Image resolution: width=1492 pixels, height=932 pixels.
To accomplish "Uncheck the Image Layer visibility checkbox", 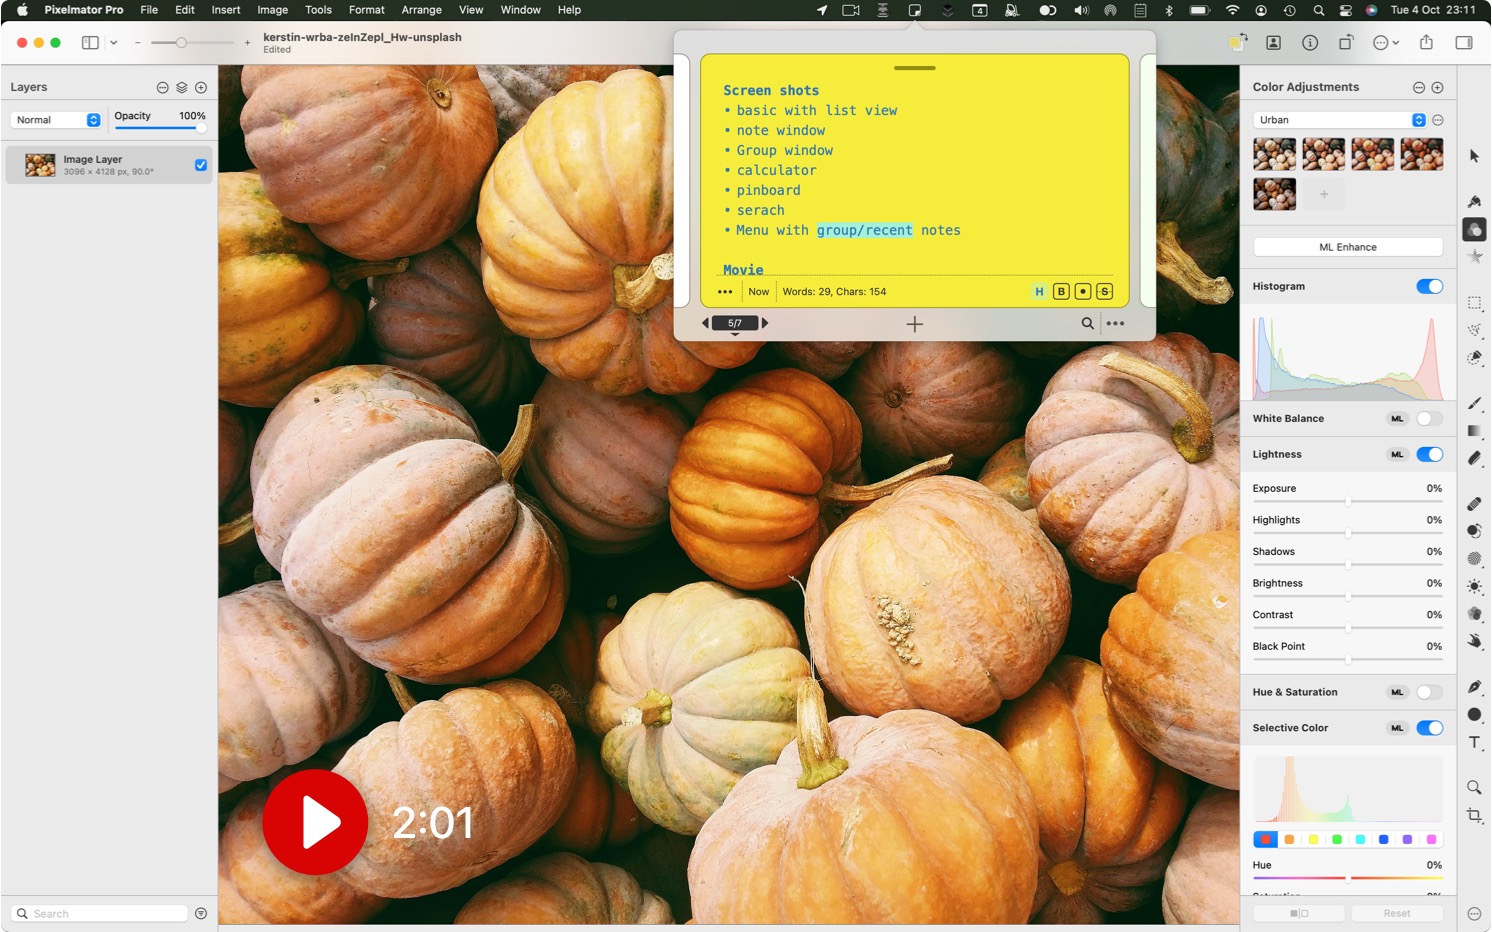I will click(201, 165).
